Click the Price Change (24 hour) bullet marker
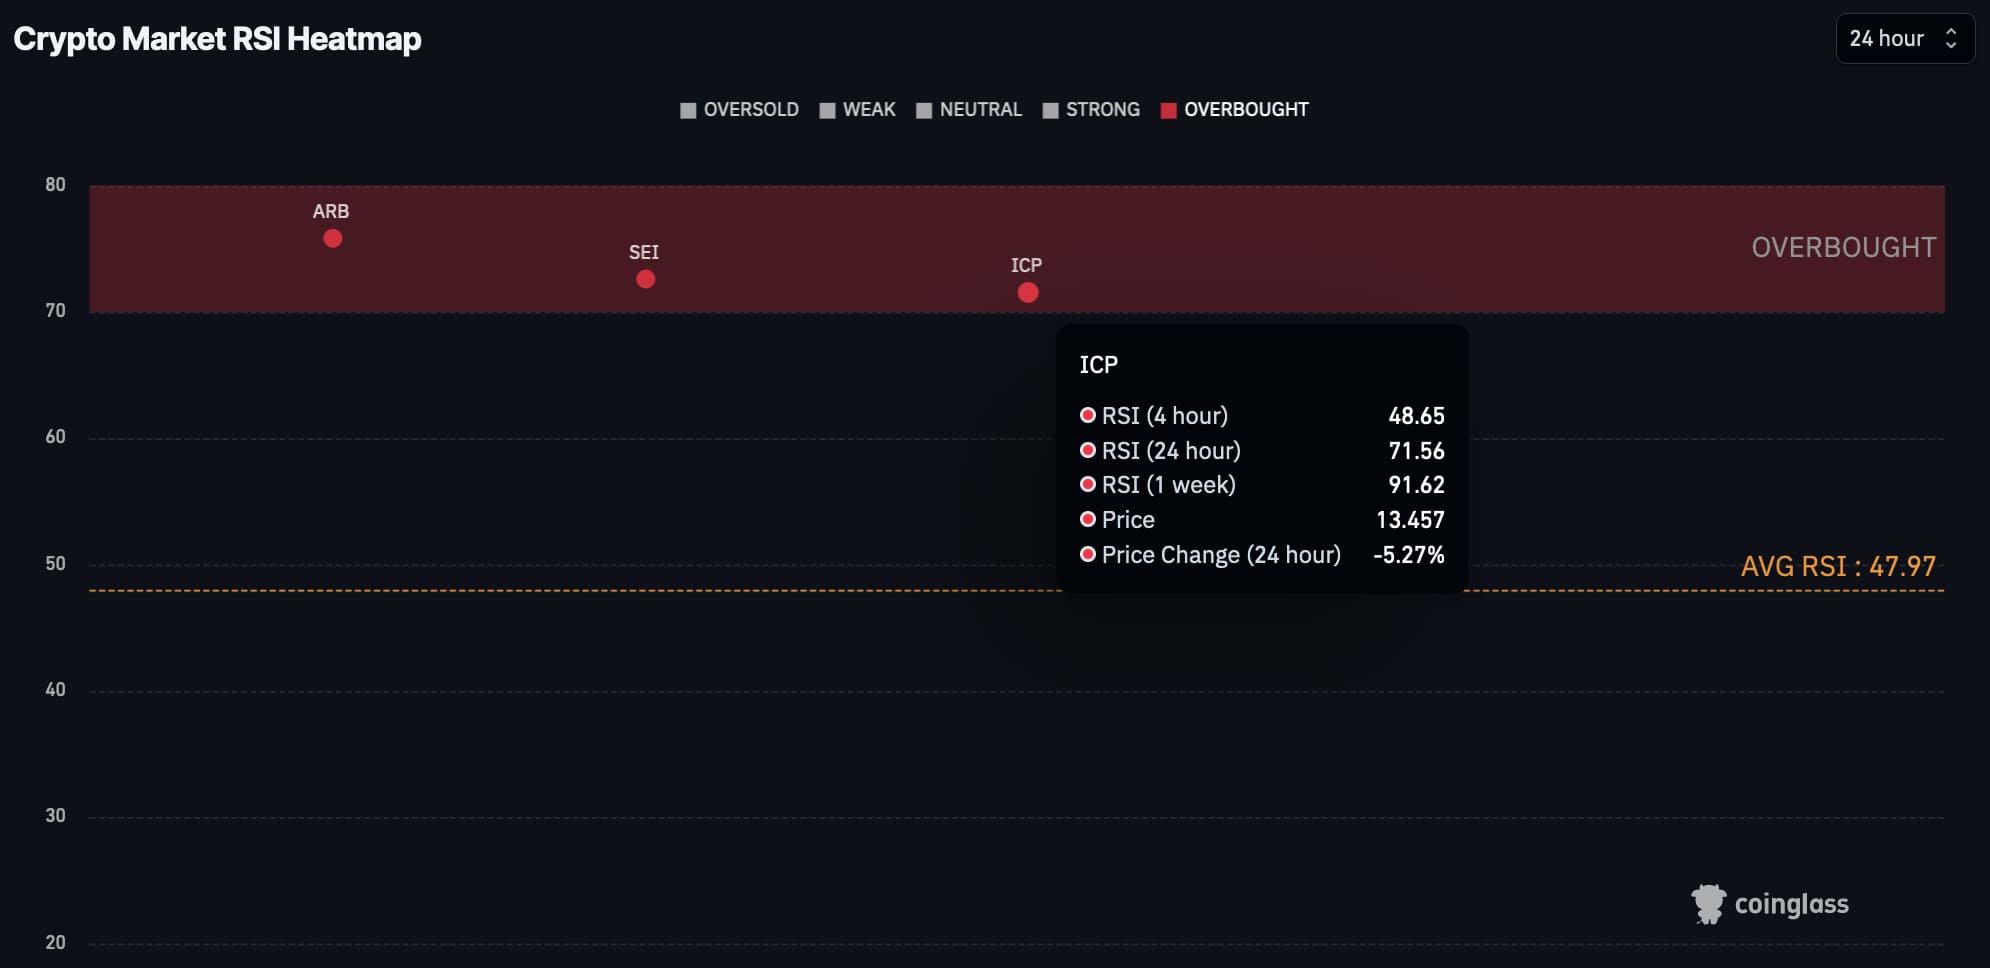Screen dimensions: 1990x968 [x=1088, y=554]
